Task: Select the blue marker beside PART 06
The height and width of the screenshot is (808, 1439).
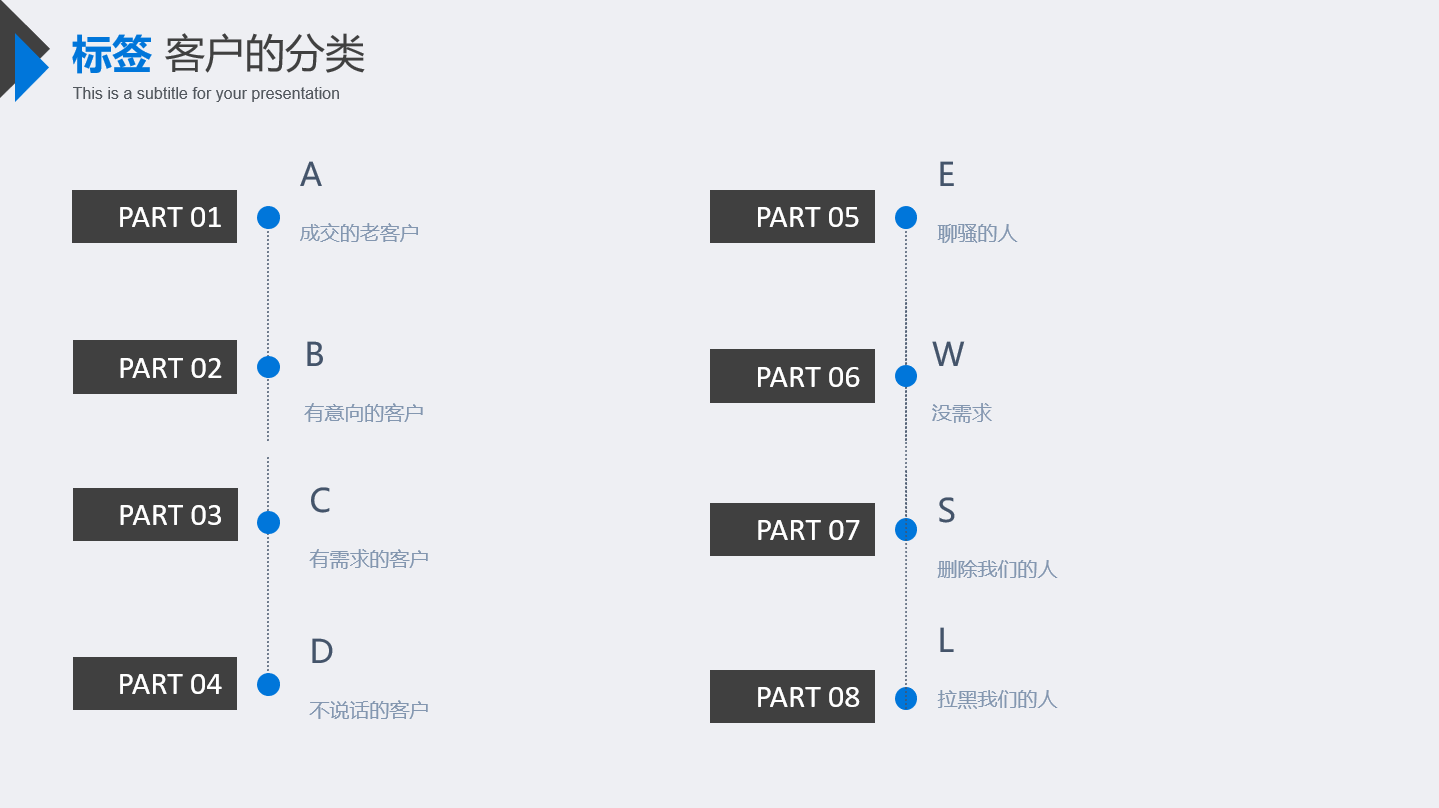Action: pyautogui.click(x=906, y=376)
